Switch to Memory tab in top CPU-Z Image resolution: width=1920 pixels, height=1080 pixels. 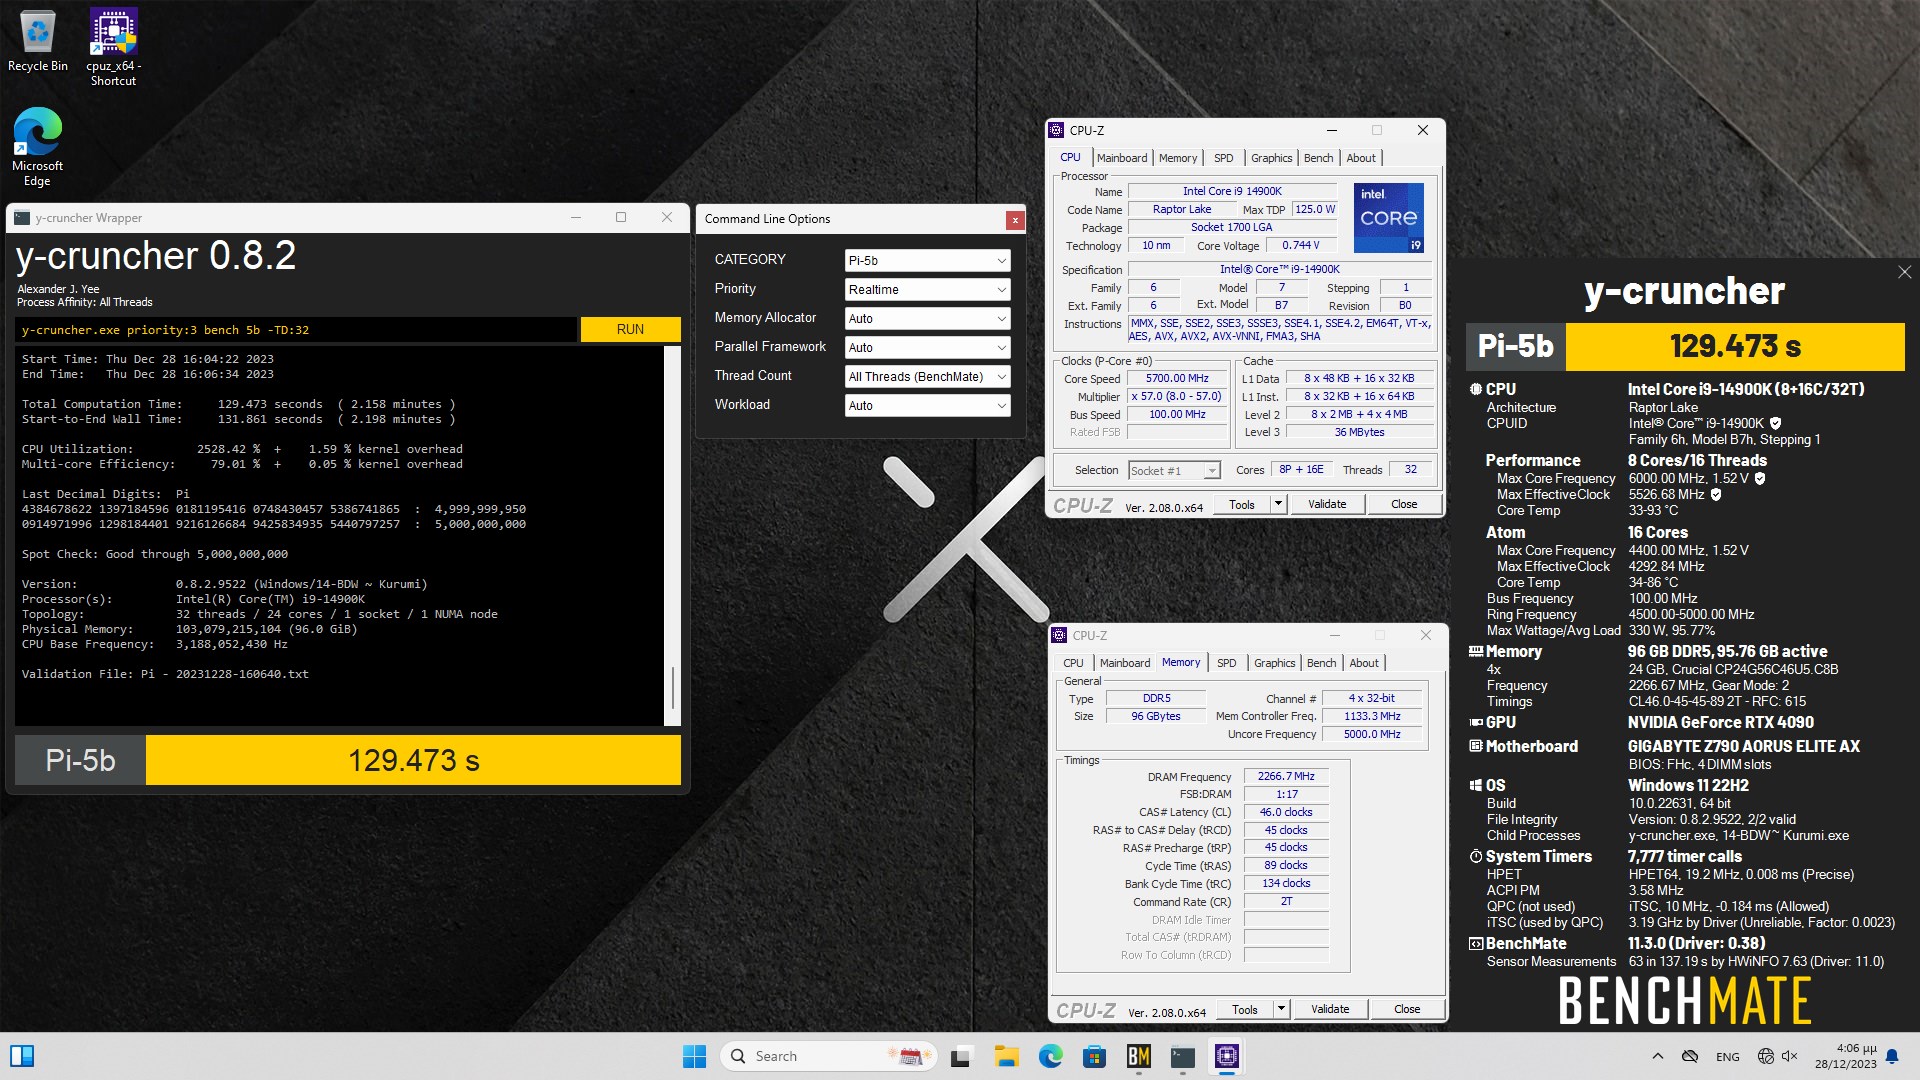coord(1178,158)
